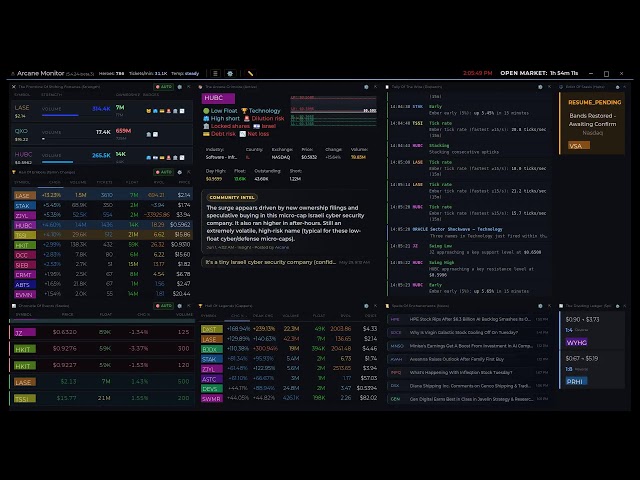Image resolution: width=640 pixels, height=480 pixels.
Task: Open gear settings of the top change scanner panel
Action: click(x=180, y=172)
